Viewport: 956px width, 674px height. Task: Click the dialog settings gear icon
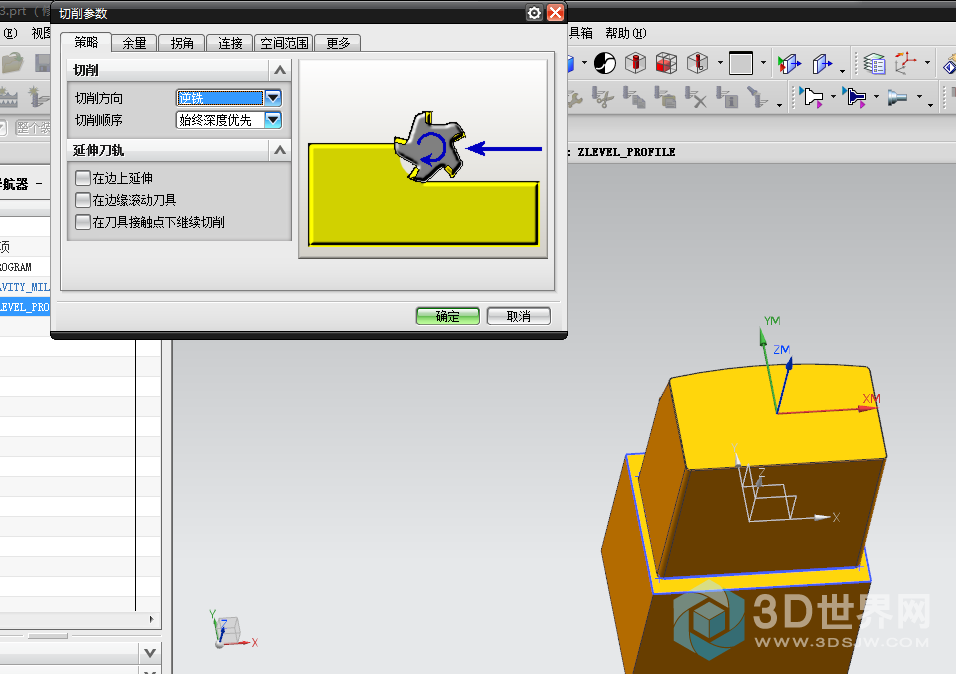pos(534,13)
